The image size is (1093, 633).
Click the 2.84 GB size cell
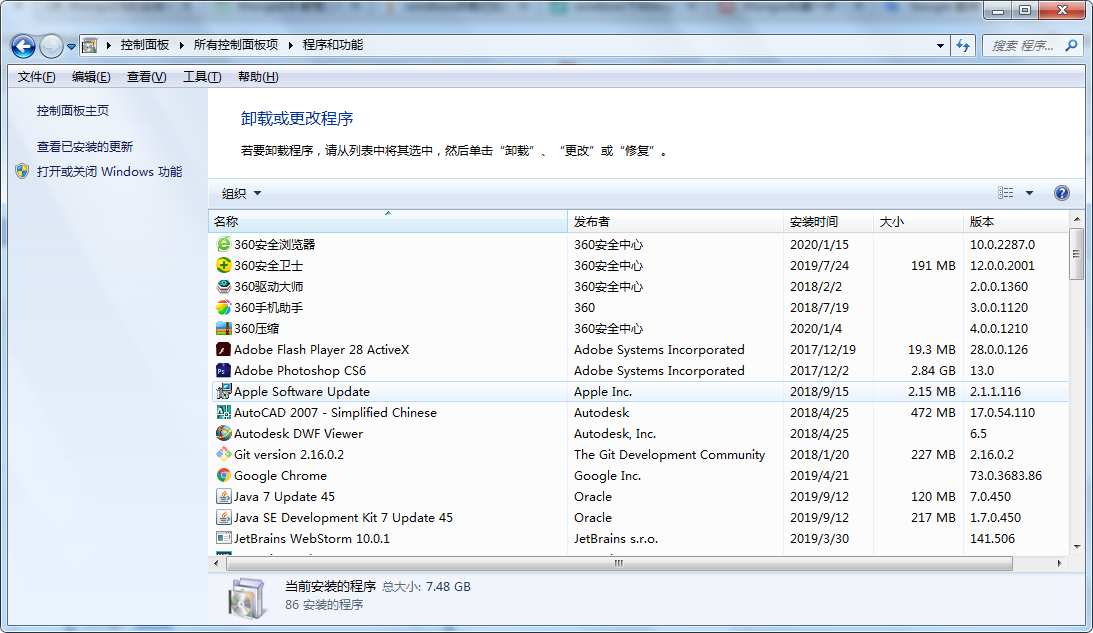click(933, 370)
